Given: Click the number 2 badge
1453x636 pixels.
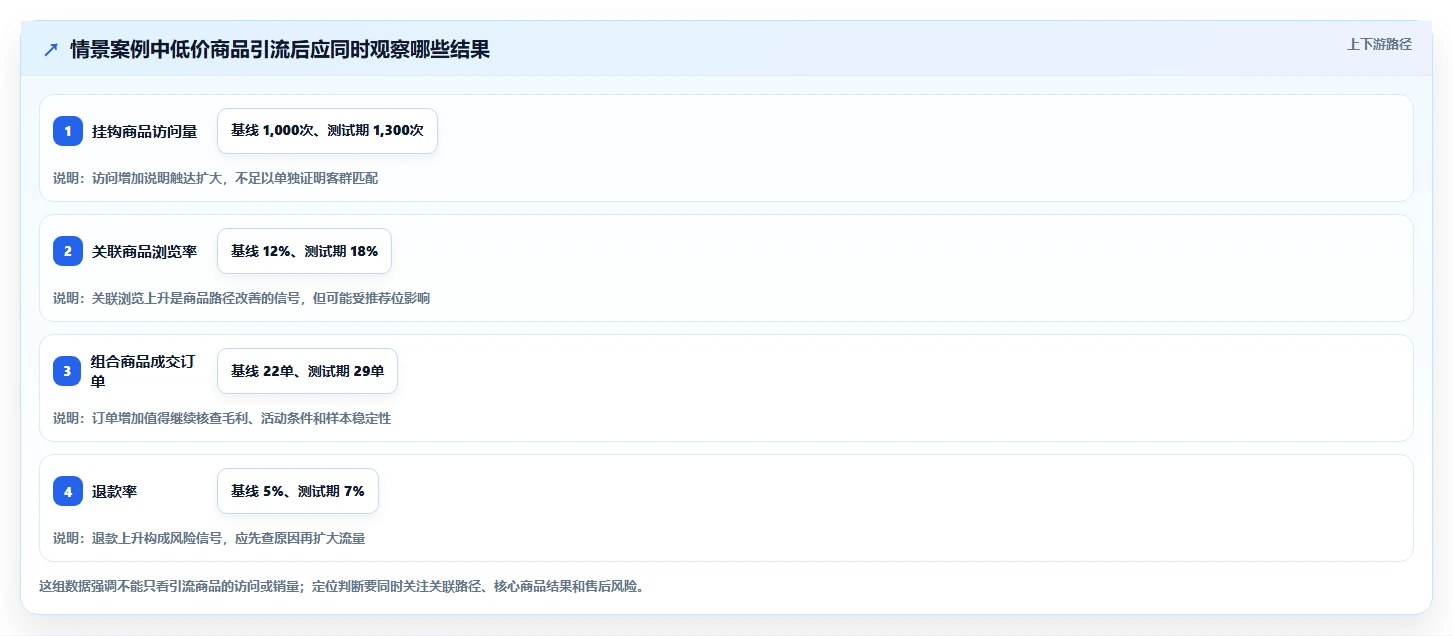Looking at the screenshot, I should coord(68,251).
